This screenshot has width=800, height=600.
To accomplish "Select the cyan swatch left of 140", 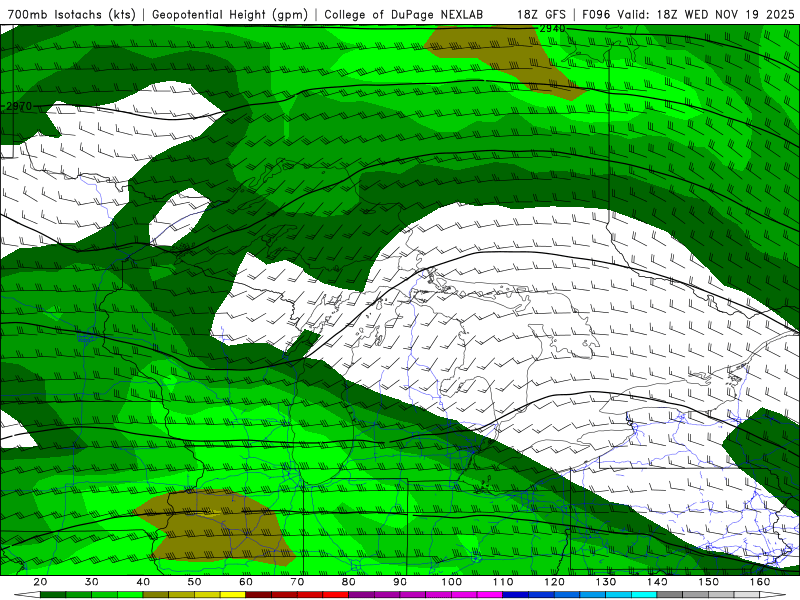I will coord(644,595).
